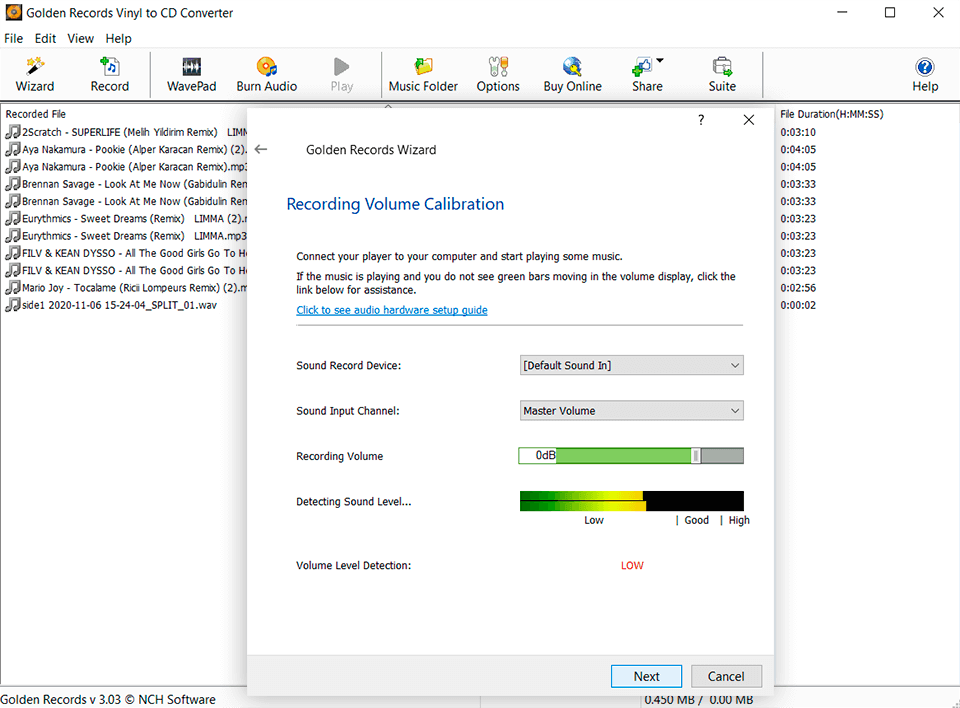Screen dimensions: 960x708
Task: Open the File menu
Action: 13,38
